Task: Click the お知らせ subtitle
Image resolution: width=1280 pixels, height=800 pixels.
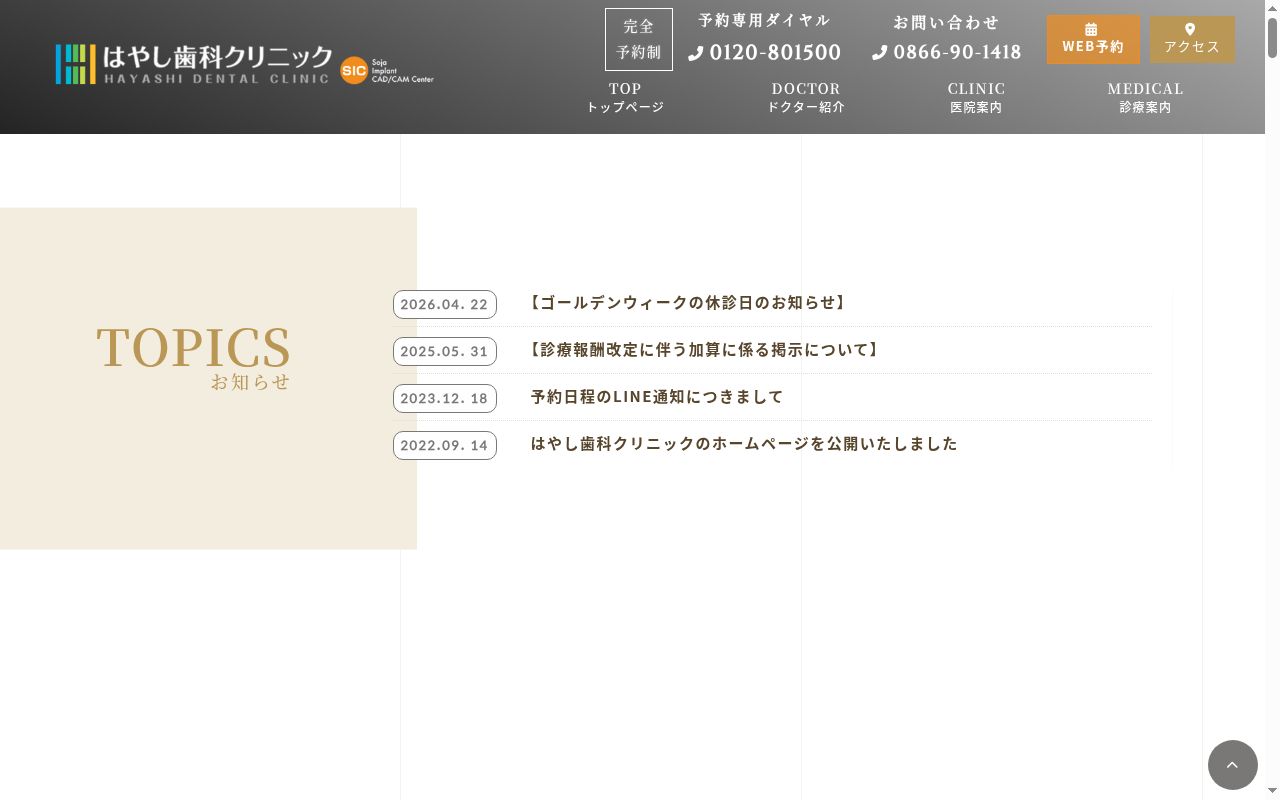Action: (x=250, y=381)
